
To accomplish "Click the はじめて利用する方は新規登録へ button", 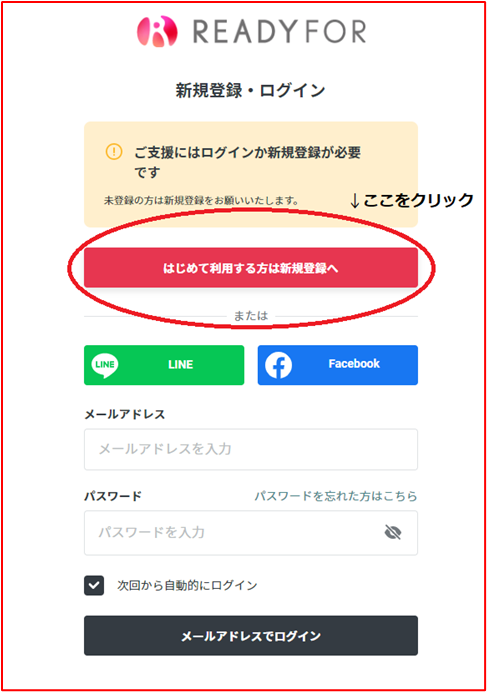I will pyautogui.click(x=251, y=268).
